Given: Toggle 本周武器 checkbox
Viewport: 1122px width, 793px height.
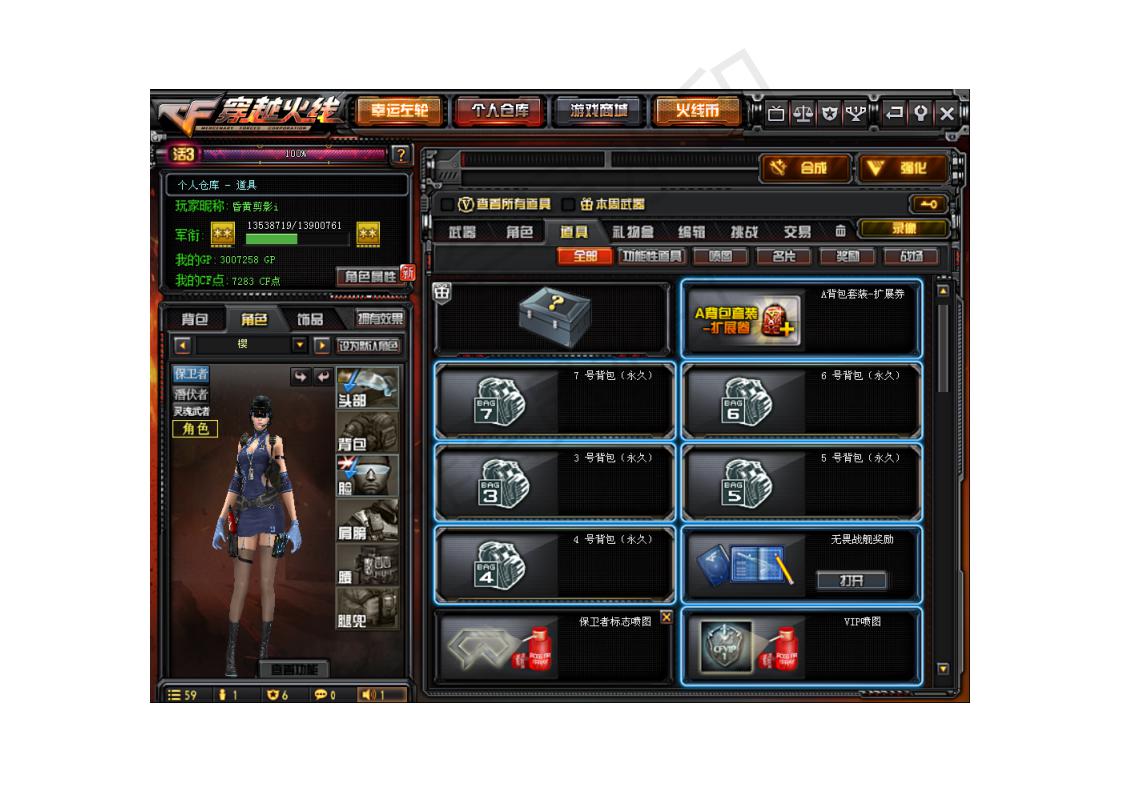Looking at the screenshot, I should (568, 205).
